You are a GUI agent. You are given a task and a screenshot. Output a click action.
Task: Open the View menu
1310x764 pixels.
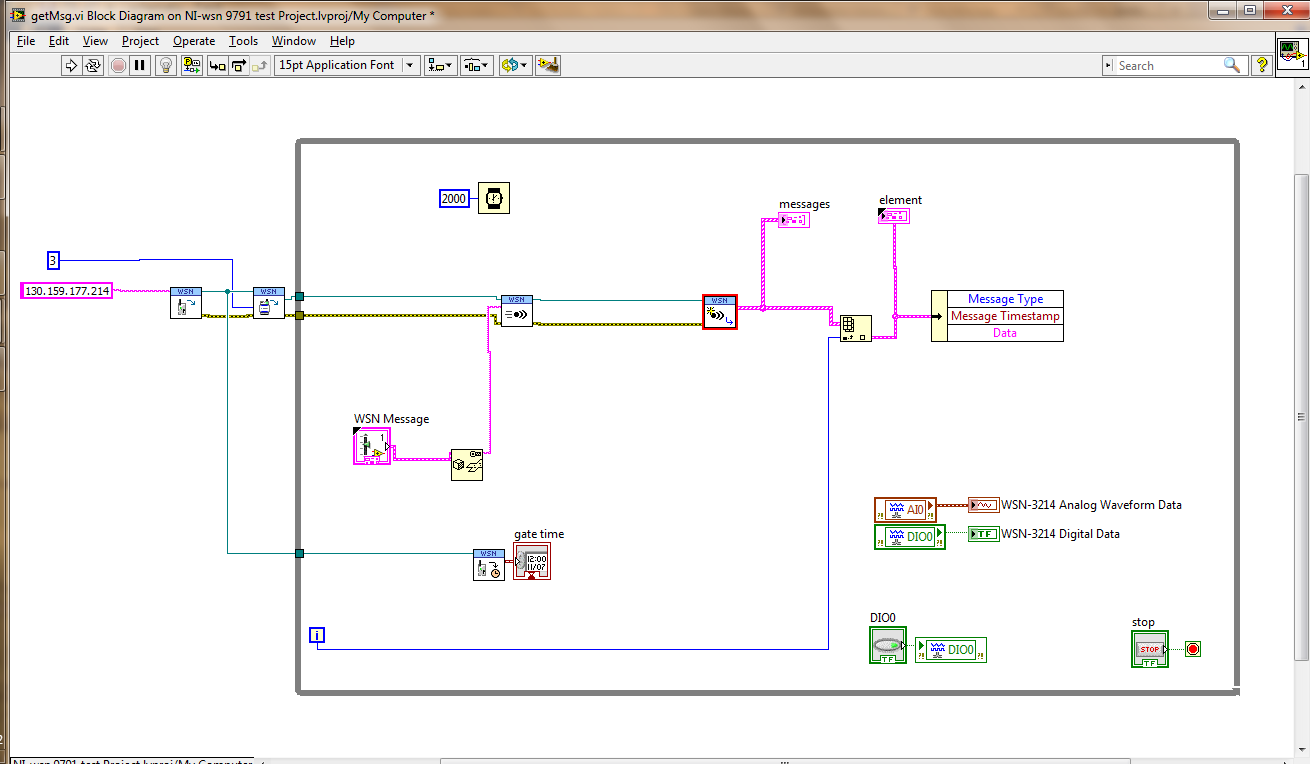[x=95, y=41]
